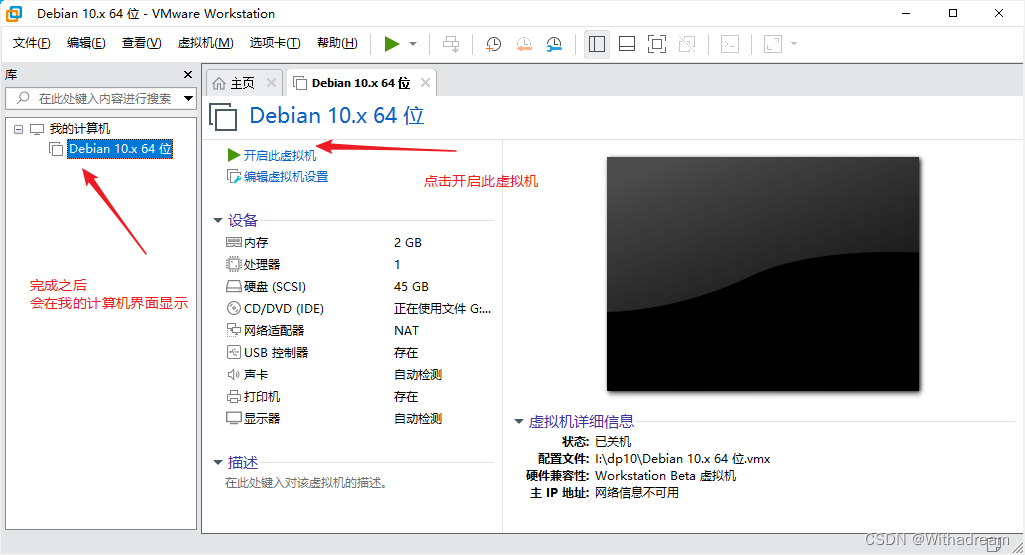The height and width of the screenshot is (555, 1025).
Task: Click the CD/DVD (IDE) disc icon
Action: point(233,308)
